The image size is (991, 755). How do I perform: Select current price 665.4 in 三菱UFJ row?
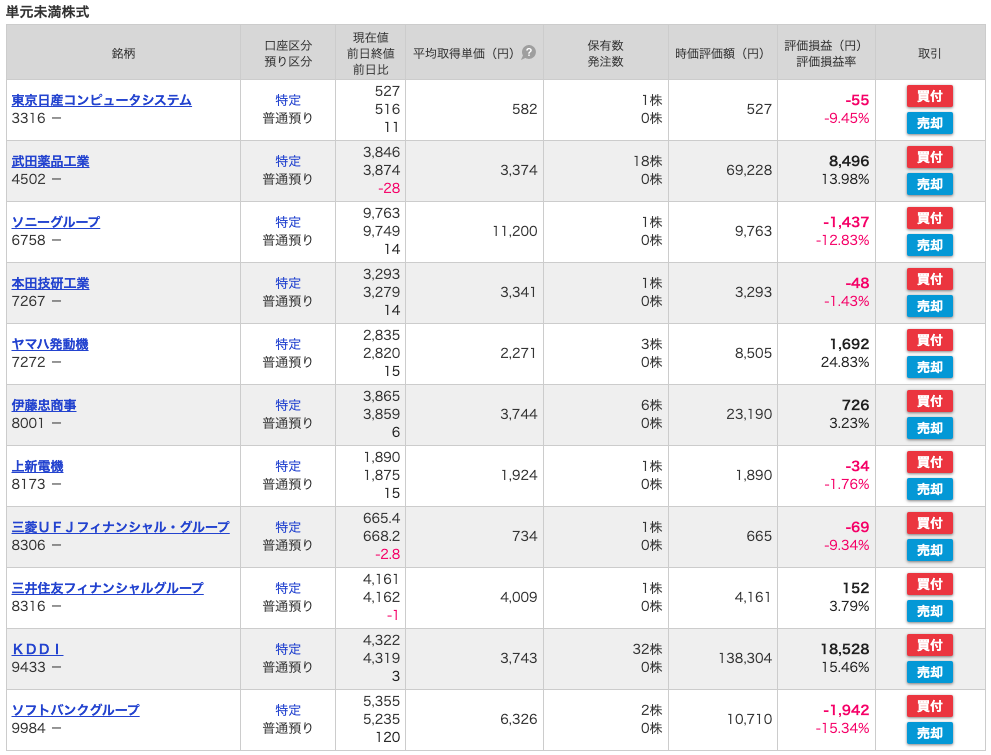(381, 518)
